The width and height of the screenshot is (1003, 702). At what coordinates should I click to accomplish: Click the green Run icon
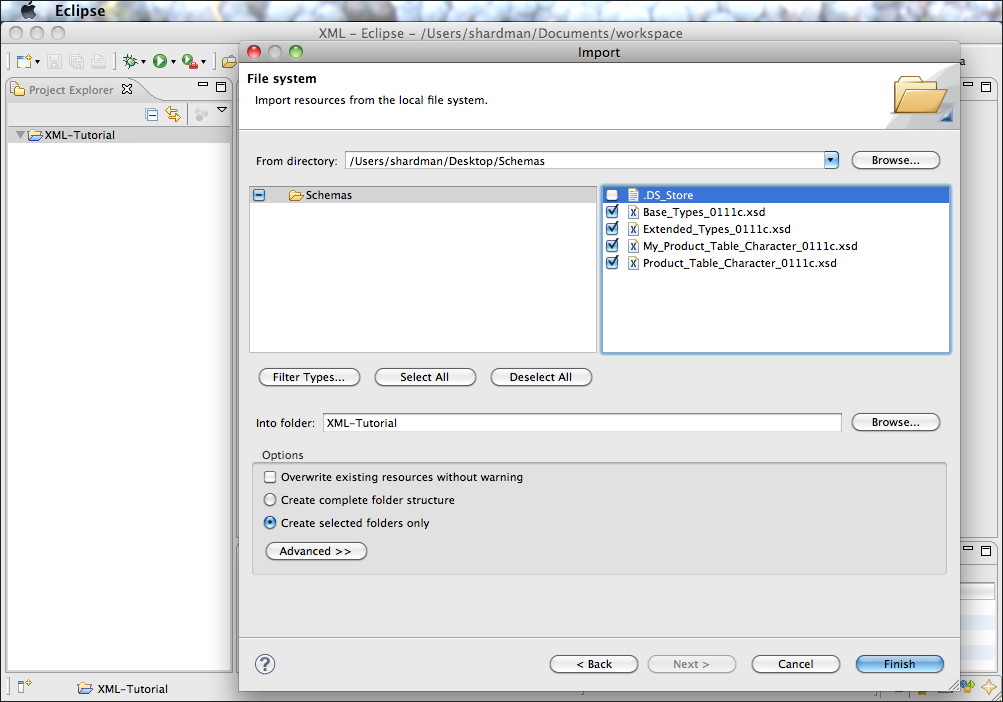(160, 61)
